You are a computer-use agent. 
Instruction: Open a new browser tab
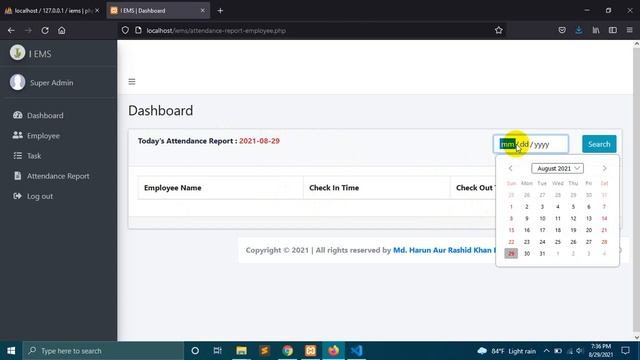point(220,11)
